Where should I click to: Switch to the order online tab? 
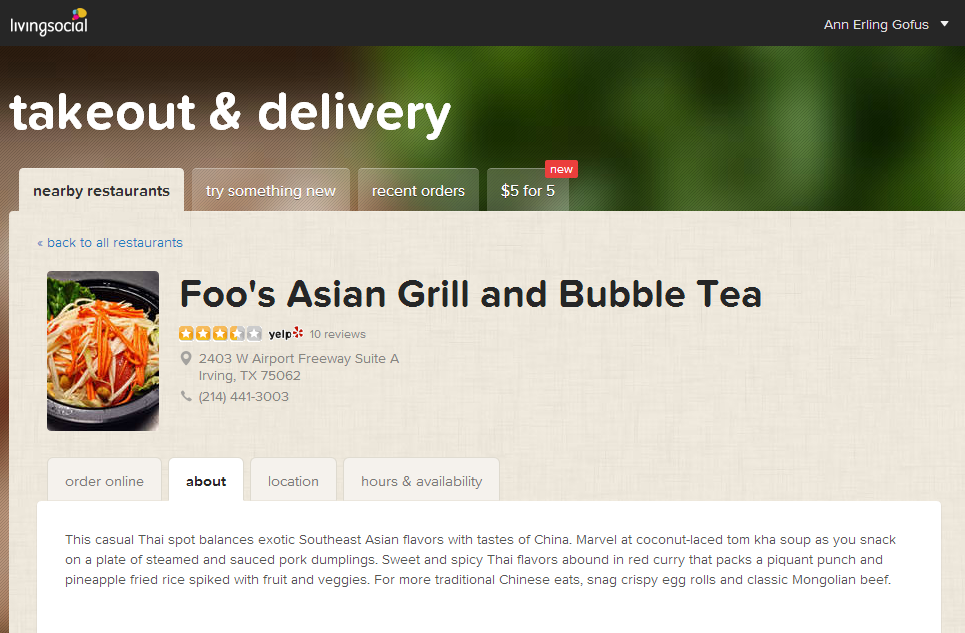tap(104, 480)
